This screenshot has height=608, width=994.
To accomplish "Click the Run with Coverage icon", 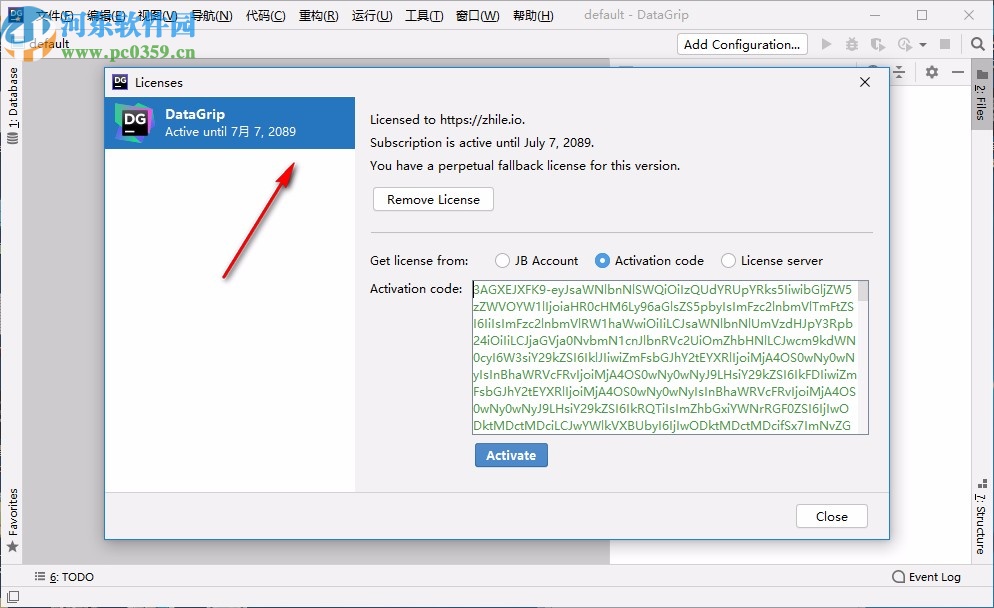I will pos(878,44).
